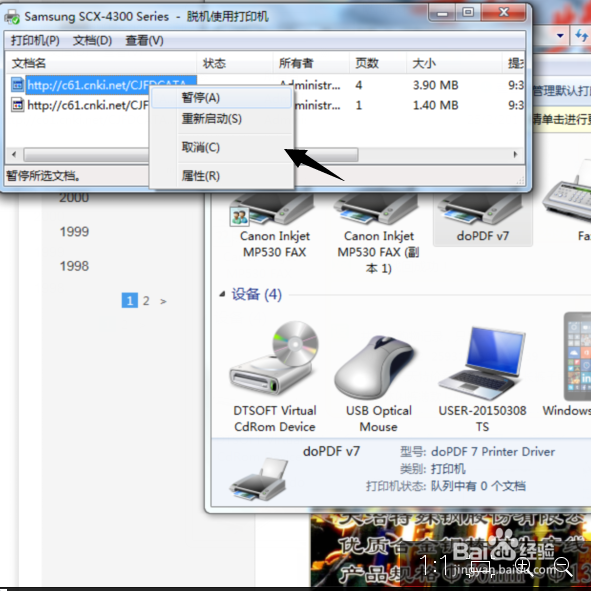Close the Samsung SCX-4300 queue window
The image size is (591, 591).
click(x=504, y=13)
